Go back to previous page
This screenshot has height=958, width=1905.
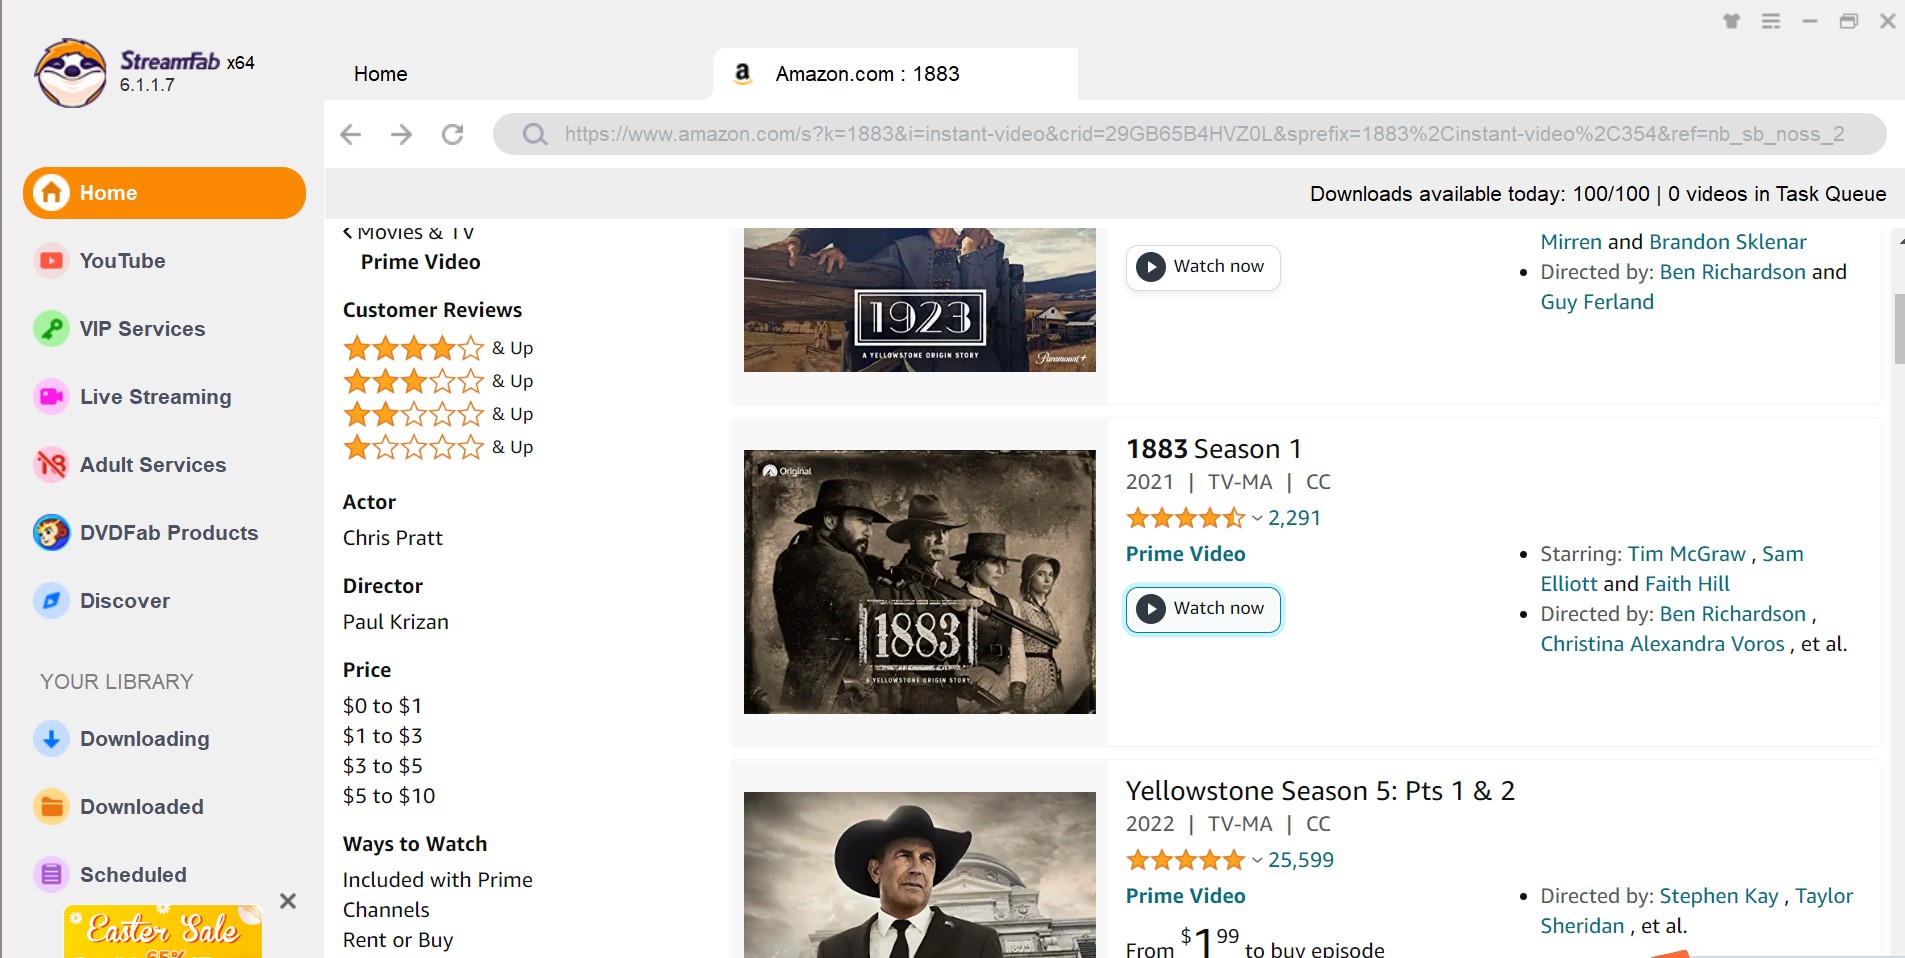(x=350, y=134)
